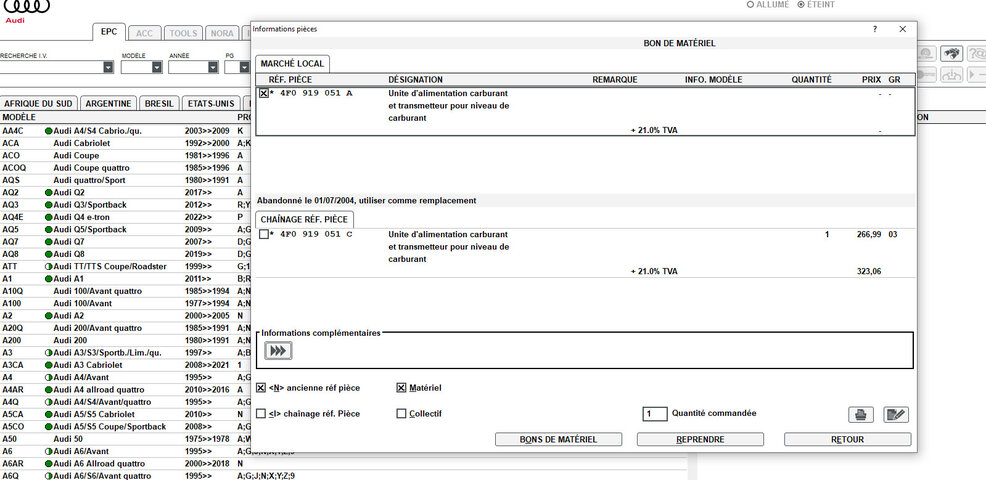
Task: Select the Audi Q5/Sportback row
Action: pyautogui.click(x=126, y=230)
